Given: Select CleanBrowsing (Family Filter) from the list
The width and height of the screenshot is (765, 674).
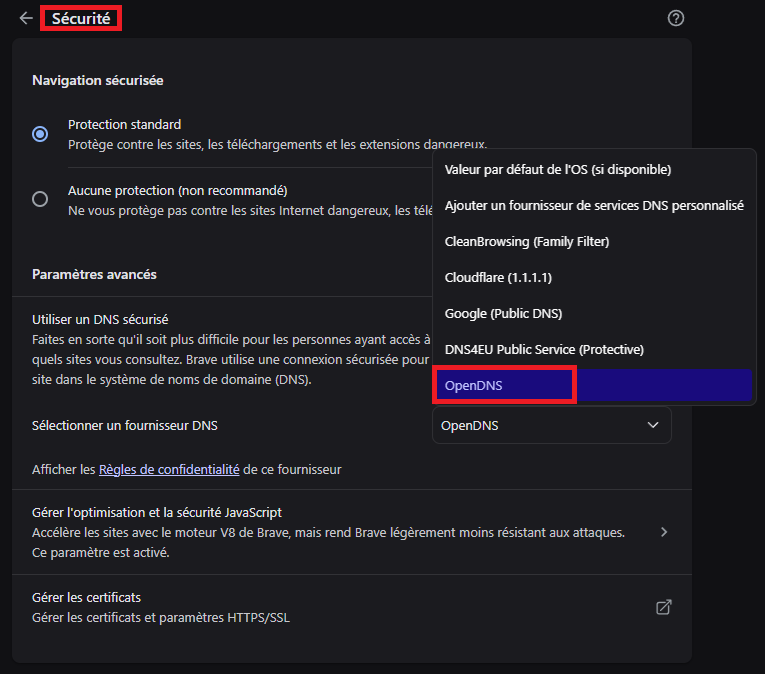Looking at the screenshot, I should tap(527, 242).
